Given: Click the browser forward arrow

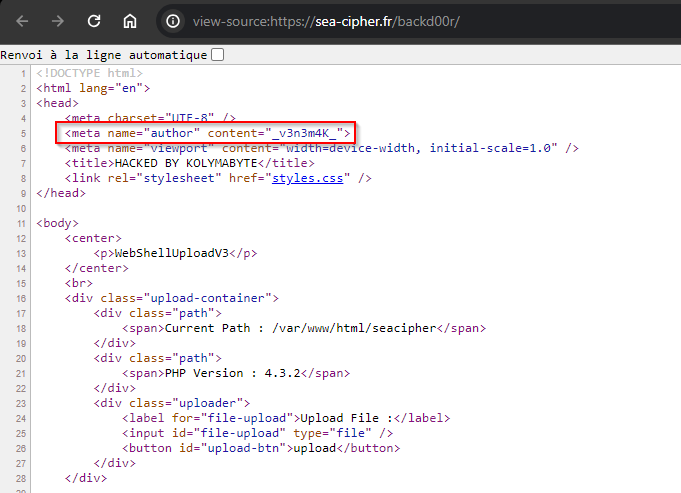Looking at the screenshot, I should tap(57, 20).
